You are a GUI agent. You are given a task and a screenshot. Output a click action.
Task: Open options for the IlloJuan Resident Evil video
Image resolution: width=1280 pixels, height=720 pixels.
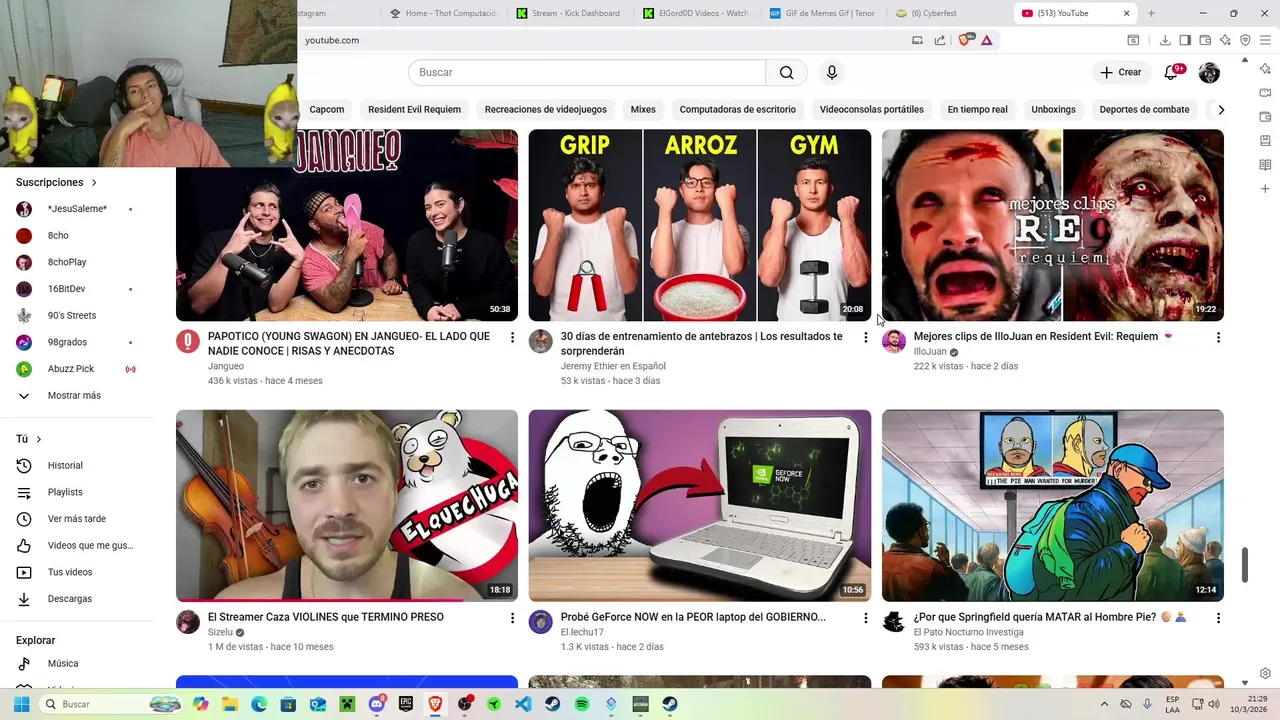coord(1218,338)
